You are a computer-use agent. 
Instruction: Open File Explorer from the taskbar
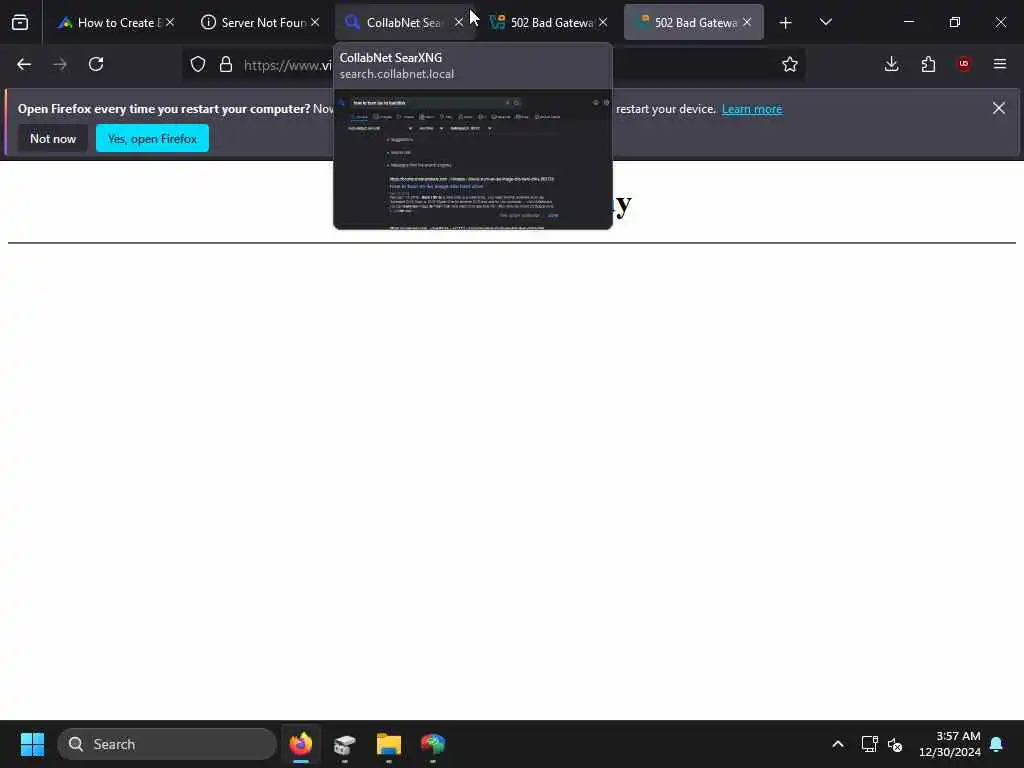pos(389,744)
